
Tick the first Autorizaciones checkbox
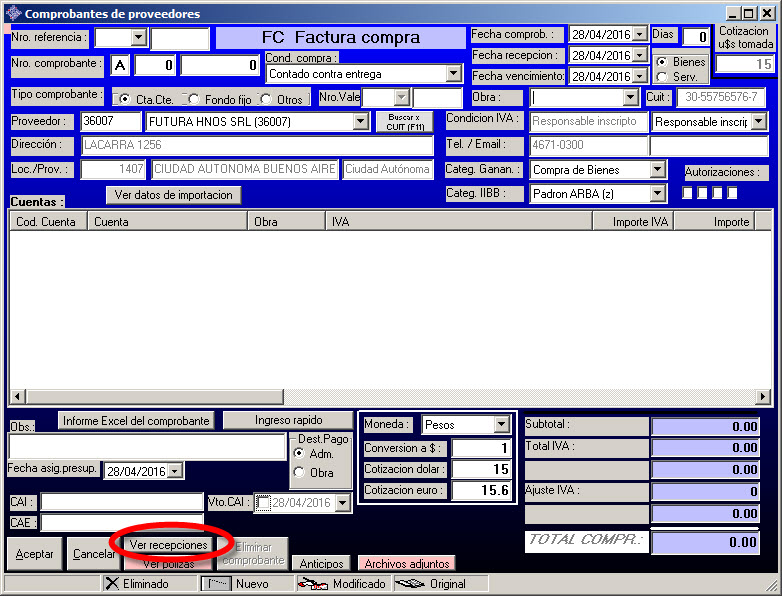click(688, 192)
